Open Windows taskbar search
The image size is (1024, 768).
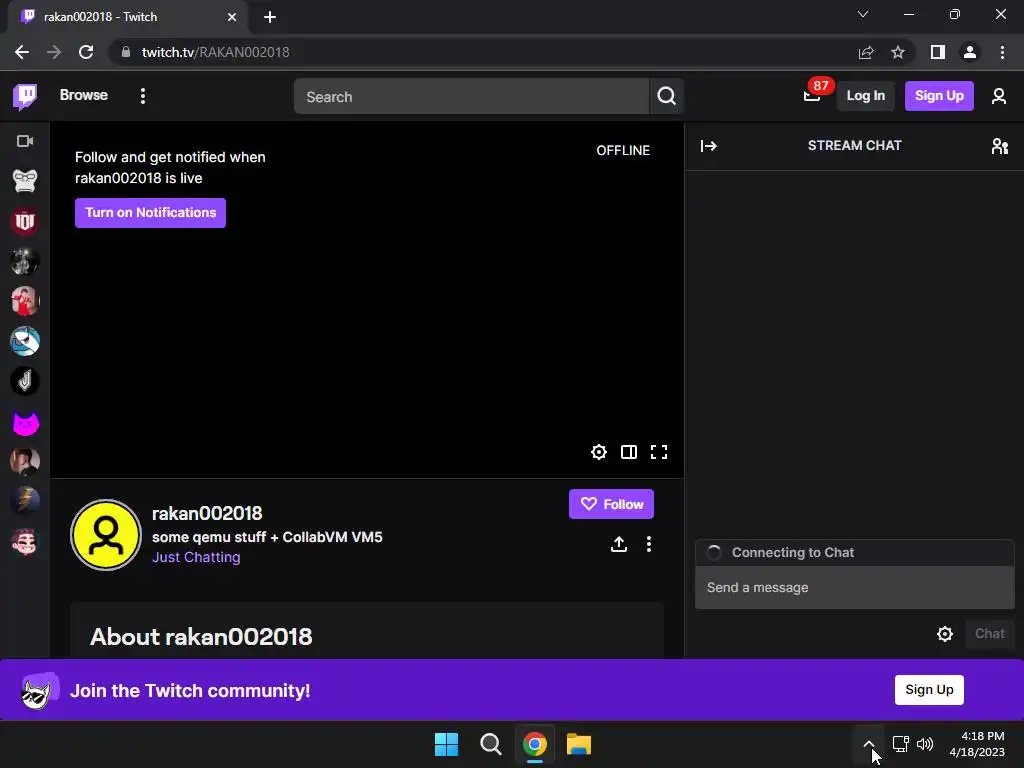[490, 744]
